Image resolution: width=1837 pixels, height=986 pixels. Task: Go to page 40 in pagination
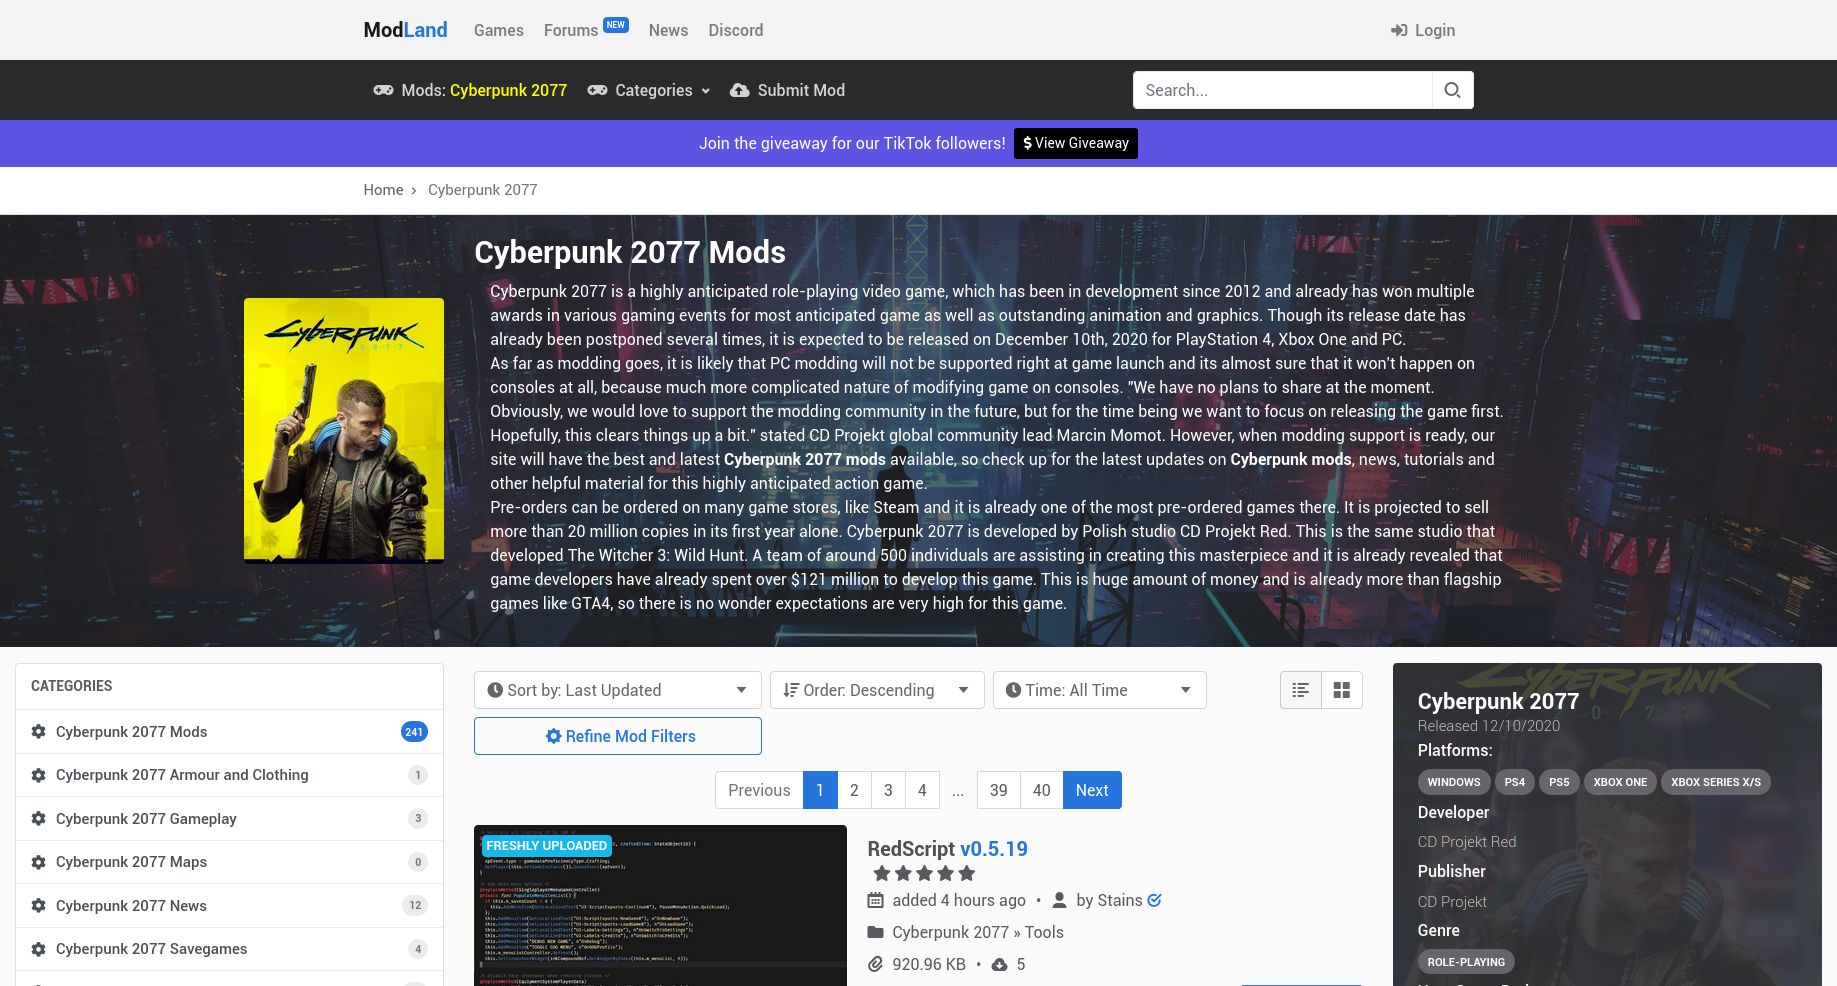1041,790
